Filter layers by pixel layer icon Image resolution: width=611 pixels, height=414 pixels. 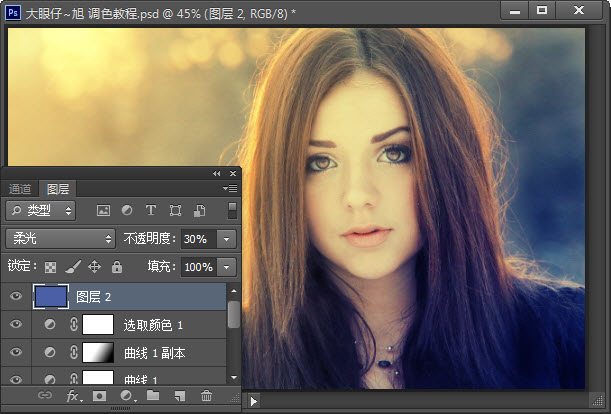[x=102, y=211]
